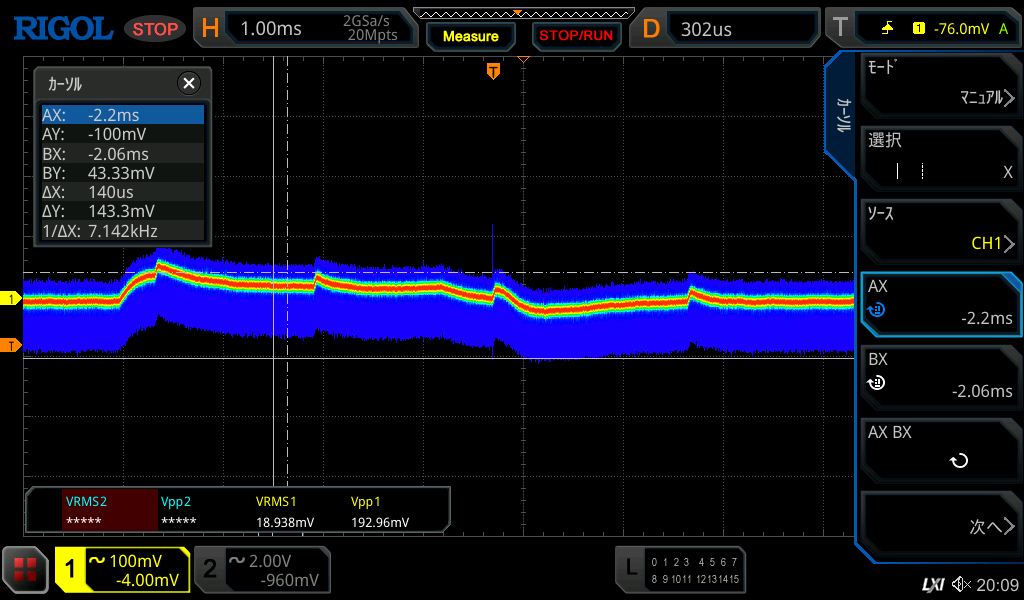1024x600 pixels.
Task: Toggle channel 2 using the 2.00V button
Action: click(262, 570)
